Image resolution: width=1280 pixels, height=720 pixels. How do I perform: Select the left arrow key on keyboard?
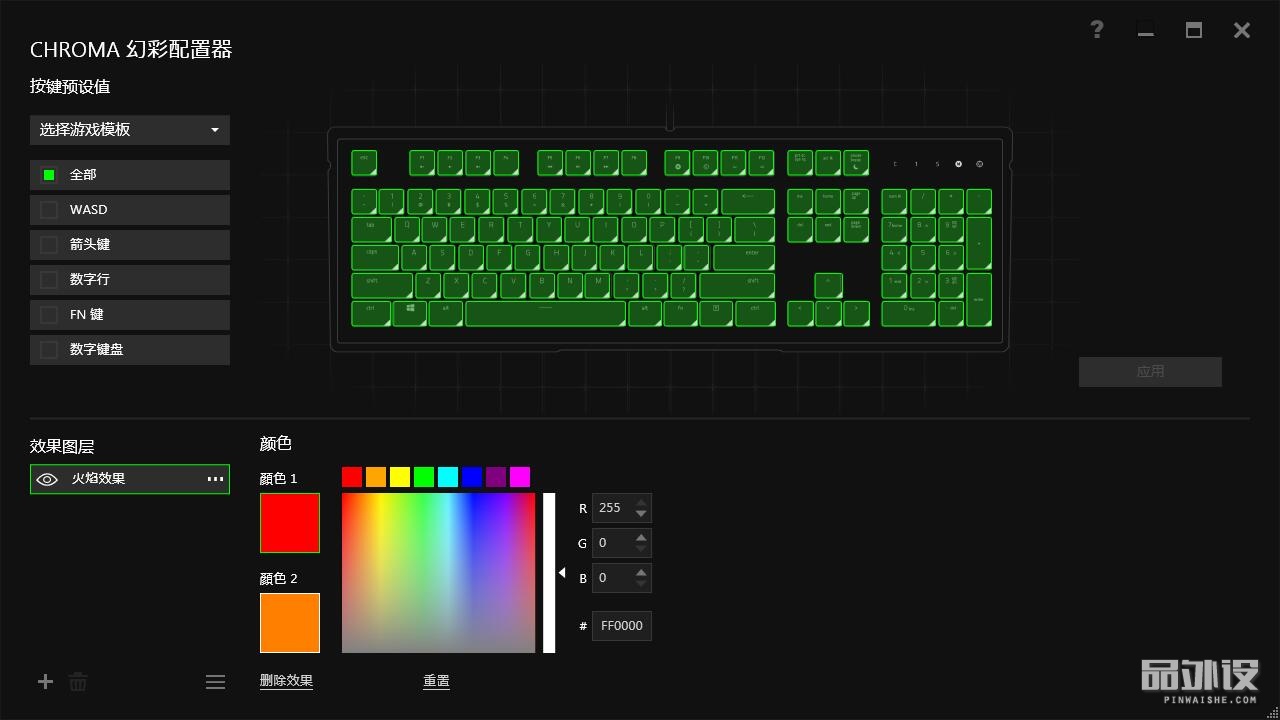coord(800,313)
